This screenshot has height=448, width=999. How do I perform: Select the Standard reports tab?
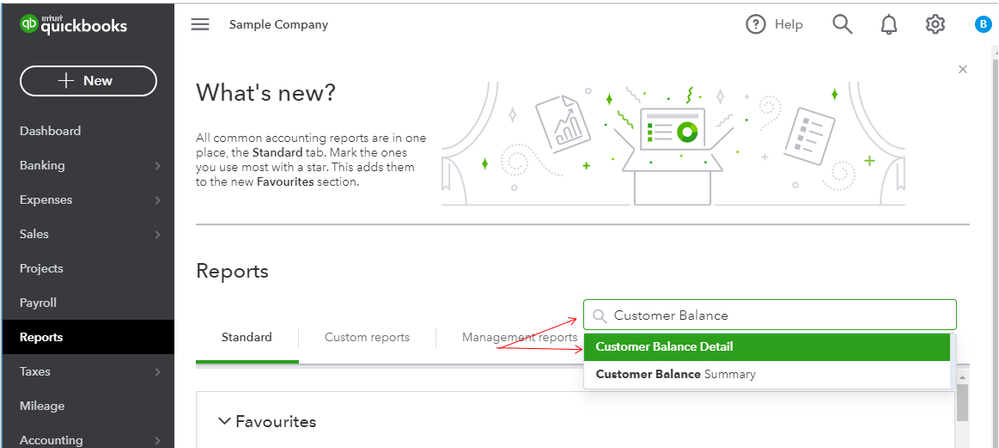point(246,337)
